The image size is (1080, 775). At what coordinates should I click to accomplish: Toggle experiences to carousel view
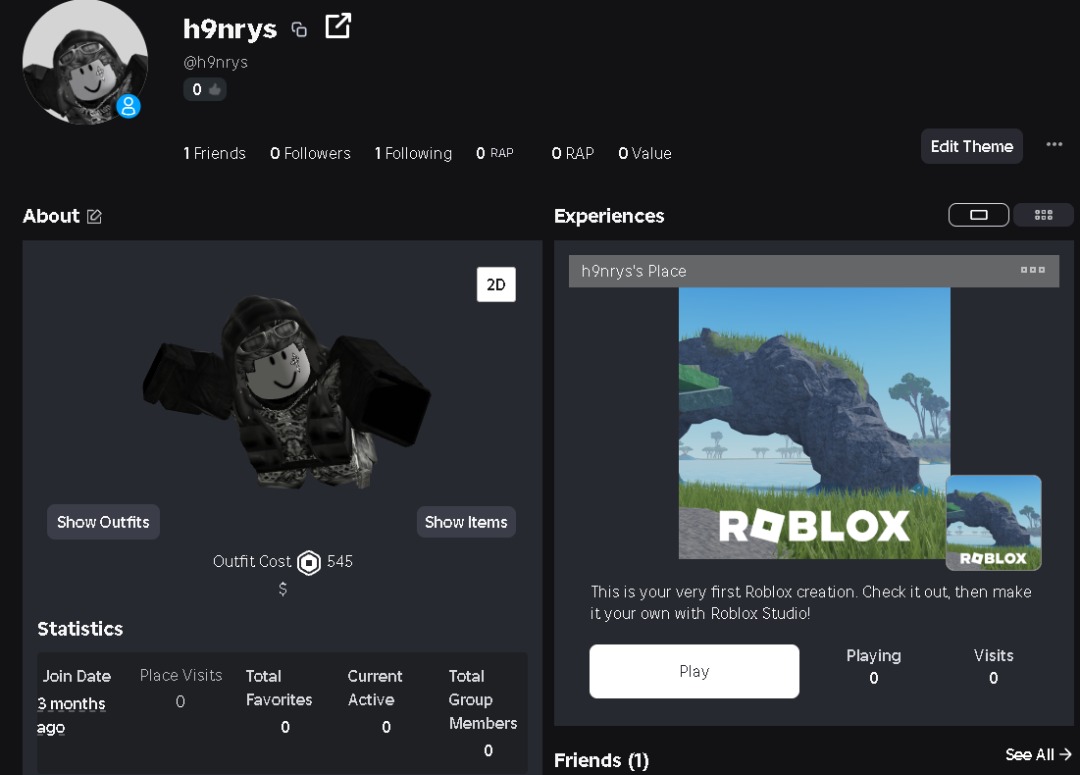point(978,214)
